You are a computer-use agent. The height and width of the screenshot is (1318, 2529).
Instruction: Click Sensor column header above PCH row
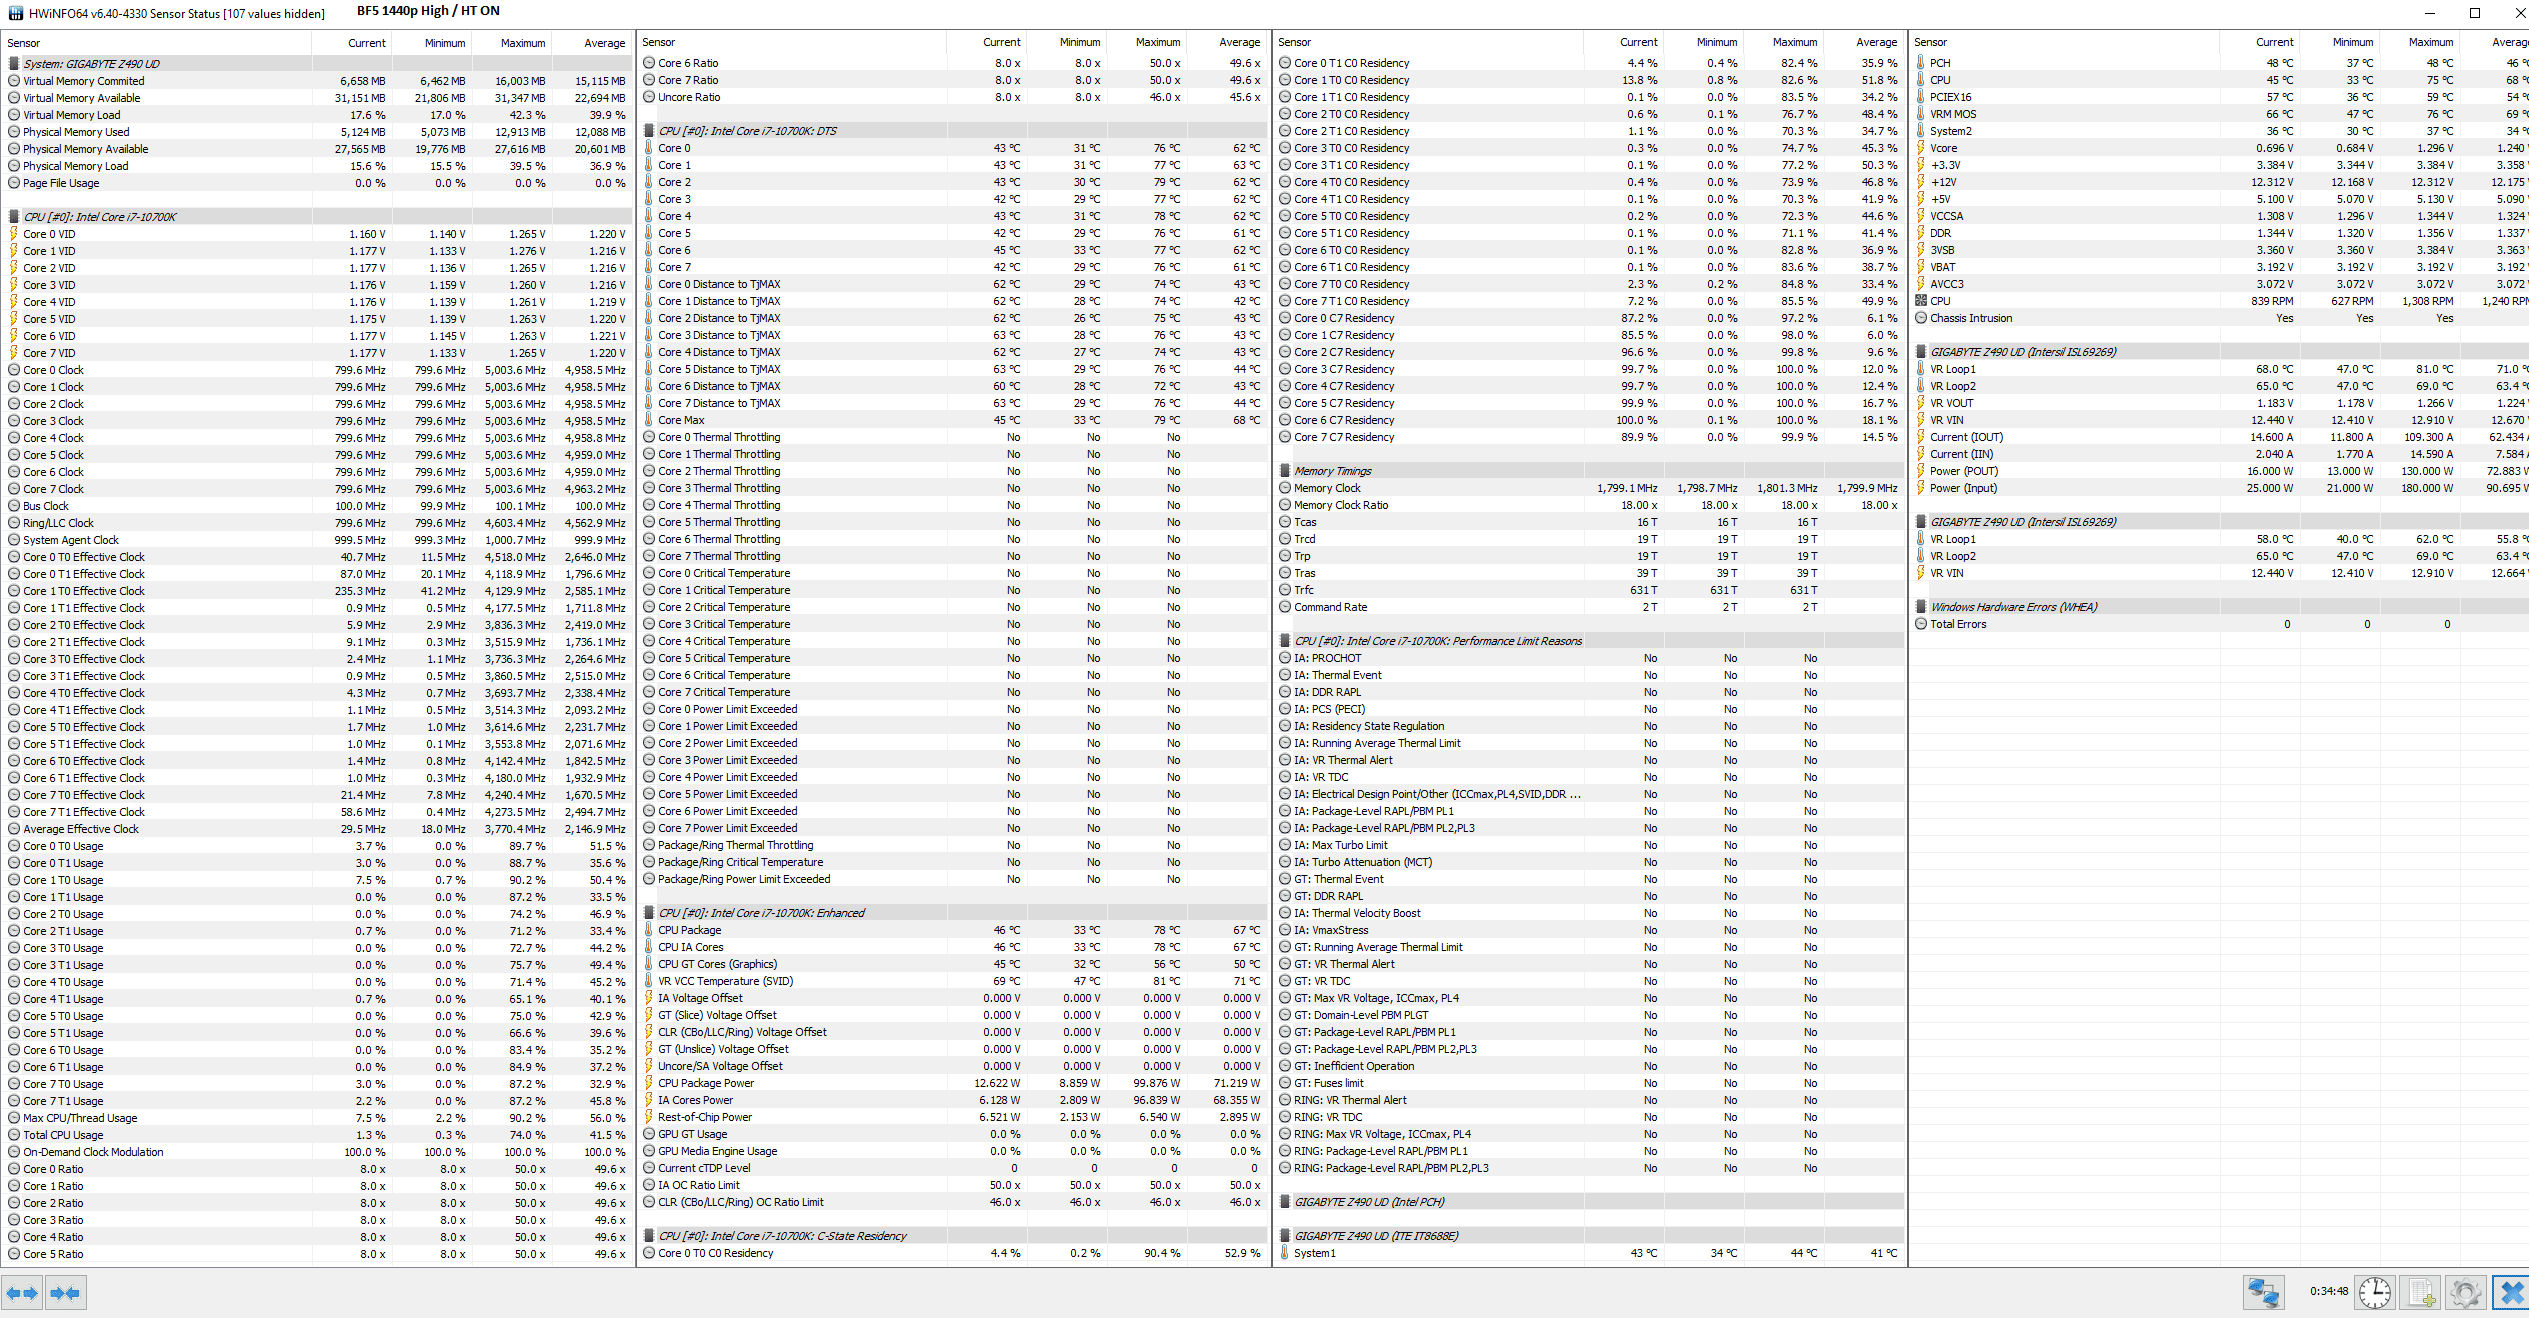2065,42
